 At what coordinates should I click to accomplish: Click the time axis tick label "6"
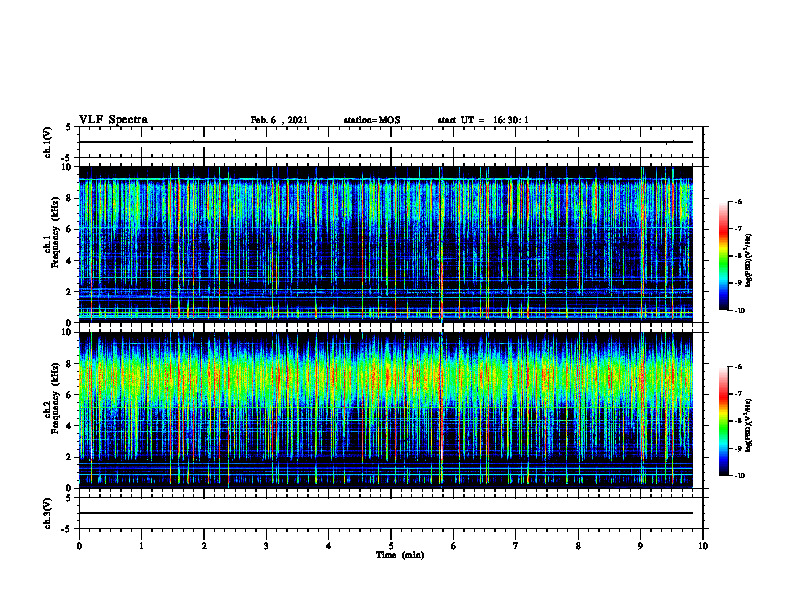coord(454,546)
